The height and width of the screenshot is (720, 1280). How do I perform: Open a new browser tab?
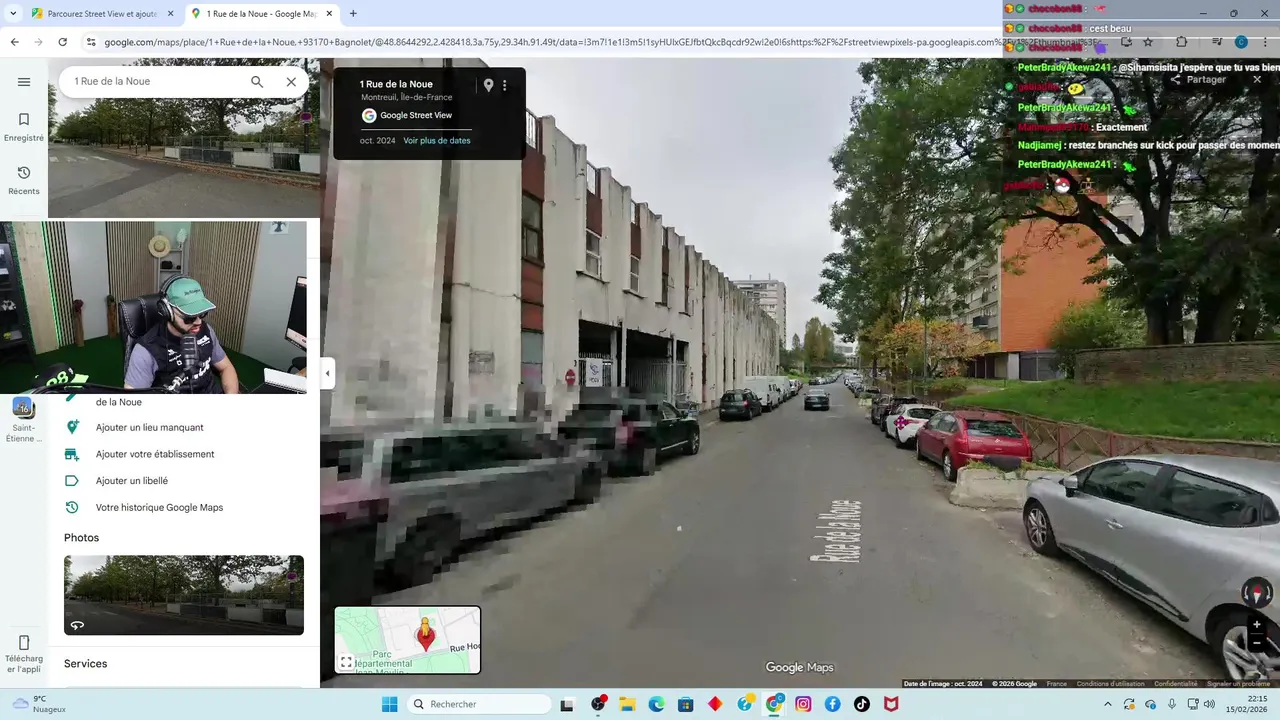353,14
